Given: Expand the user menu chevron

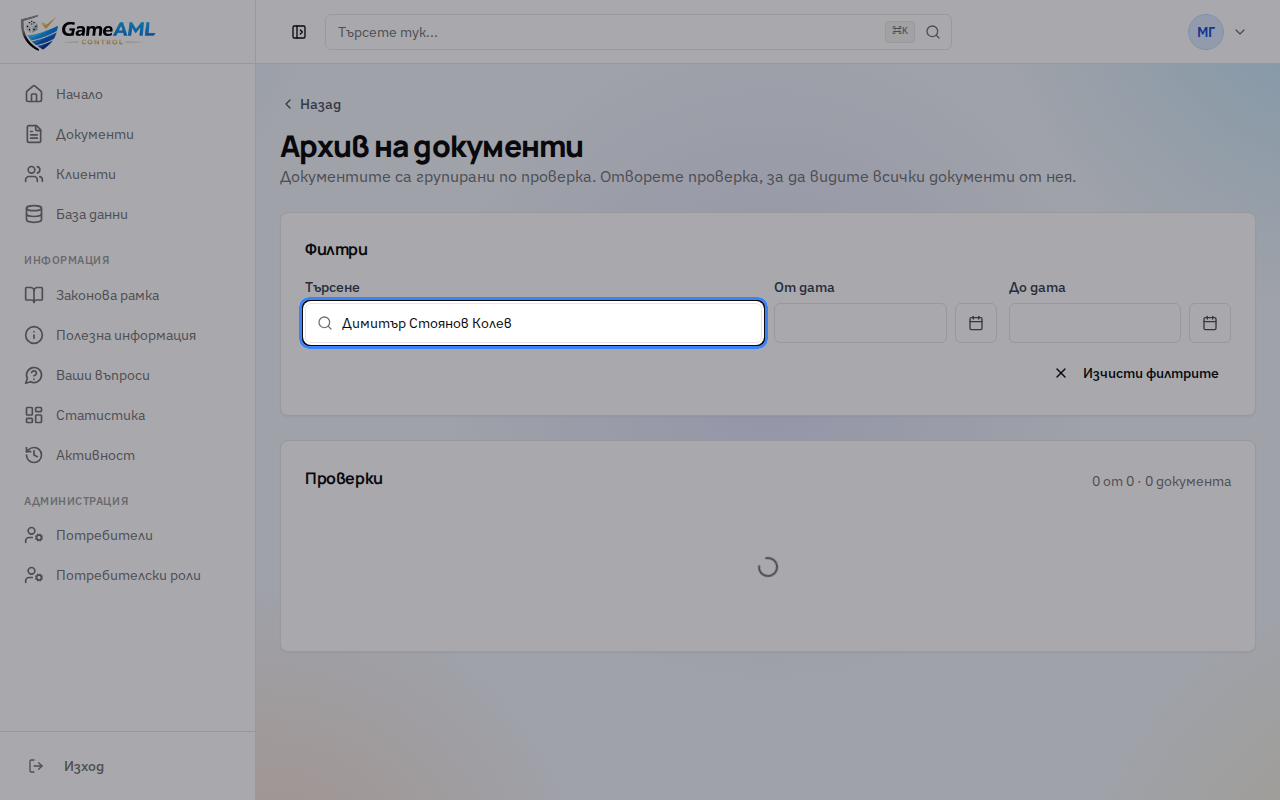Looking at the screenshot, I should click(1240, 32).
